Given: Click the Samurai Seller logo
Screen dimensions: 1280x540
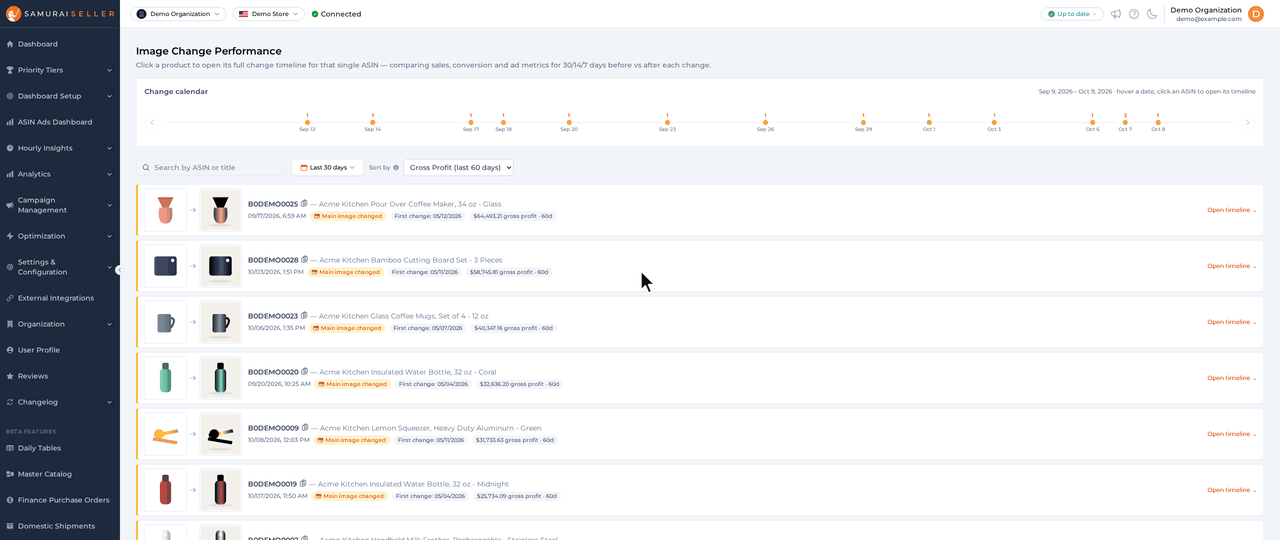Looking at the screenshot, I should [62, 14].
